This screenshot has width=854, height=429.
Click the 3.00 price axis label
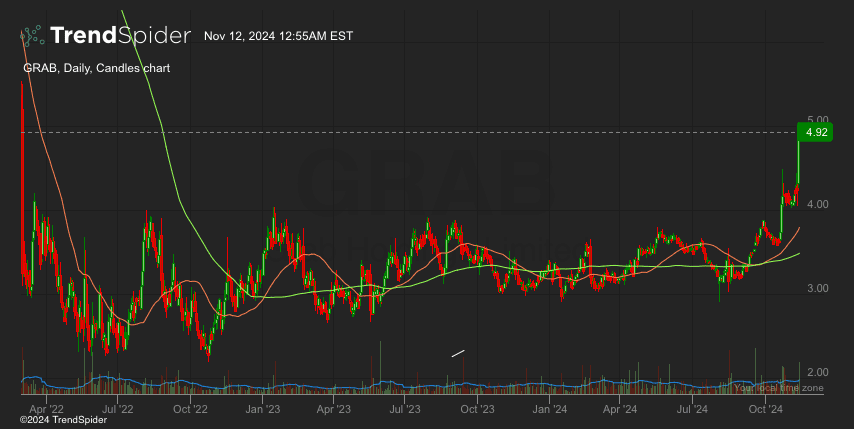coord(817,289)
